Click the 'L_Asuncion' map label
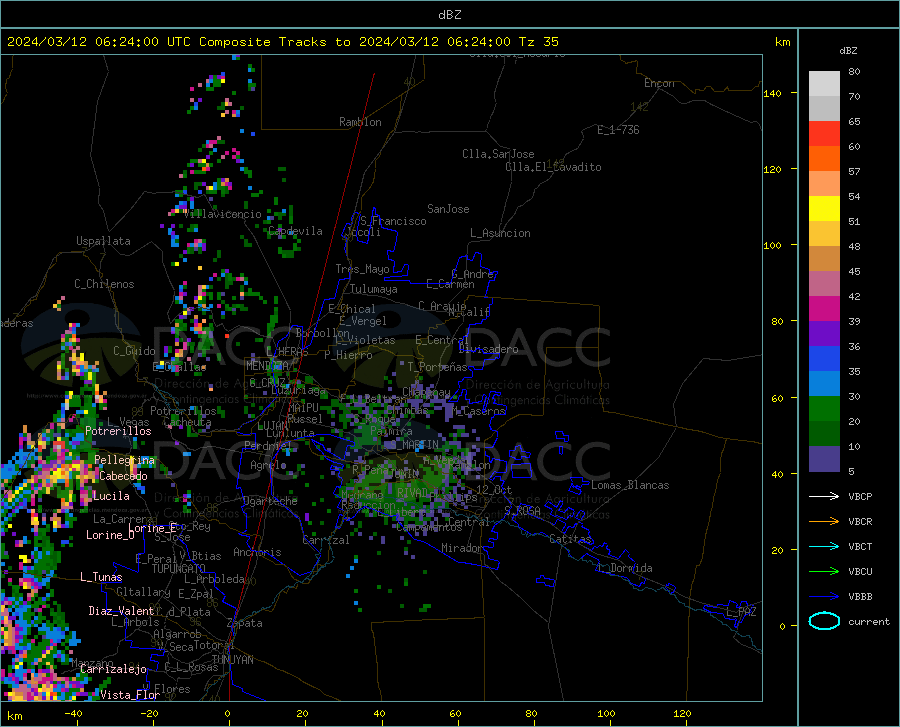900x727 pixels. coord(500,233)
